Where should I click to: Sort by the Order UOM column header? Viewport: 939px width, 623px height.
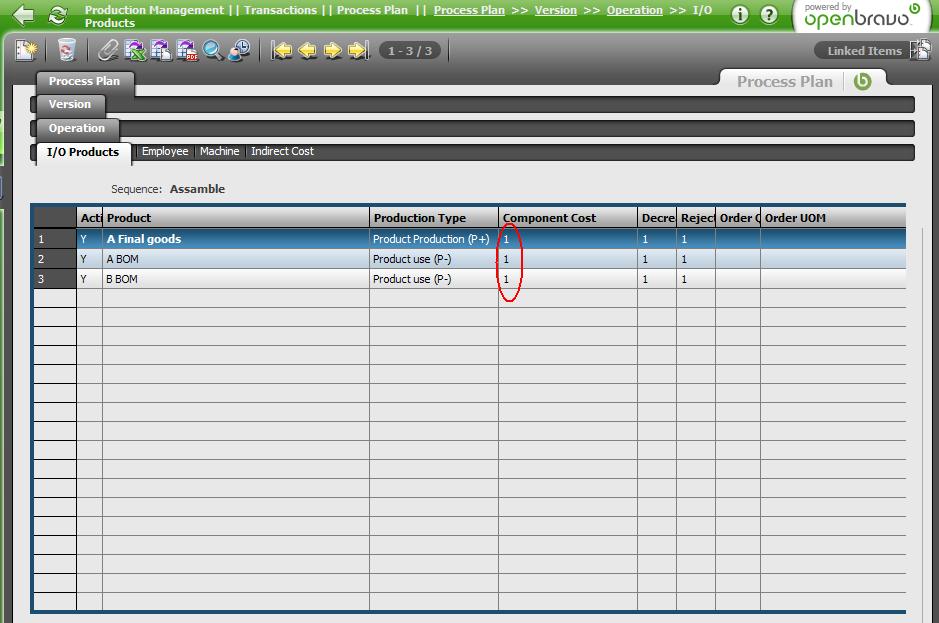(x=833, y=218)
